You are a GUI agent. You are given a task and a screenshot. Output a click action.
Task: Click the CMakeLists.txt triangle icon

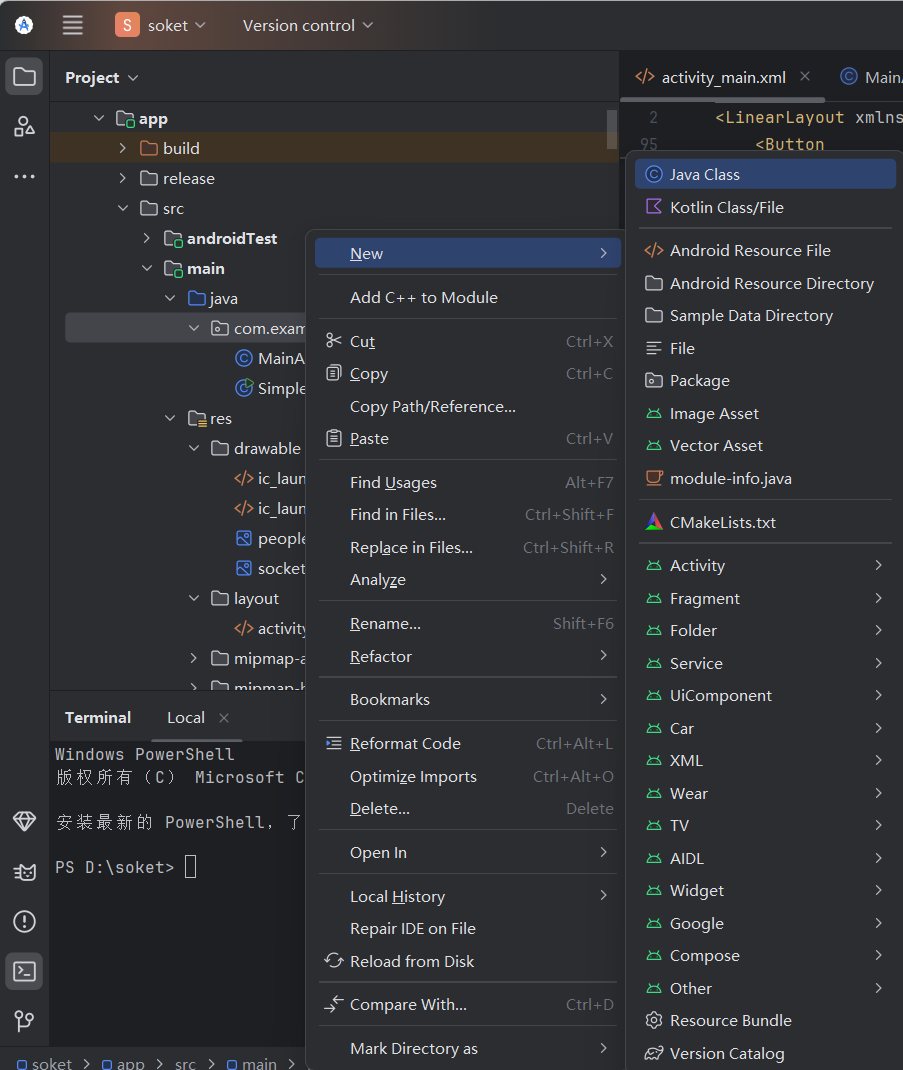tap(654, 522)
